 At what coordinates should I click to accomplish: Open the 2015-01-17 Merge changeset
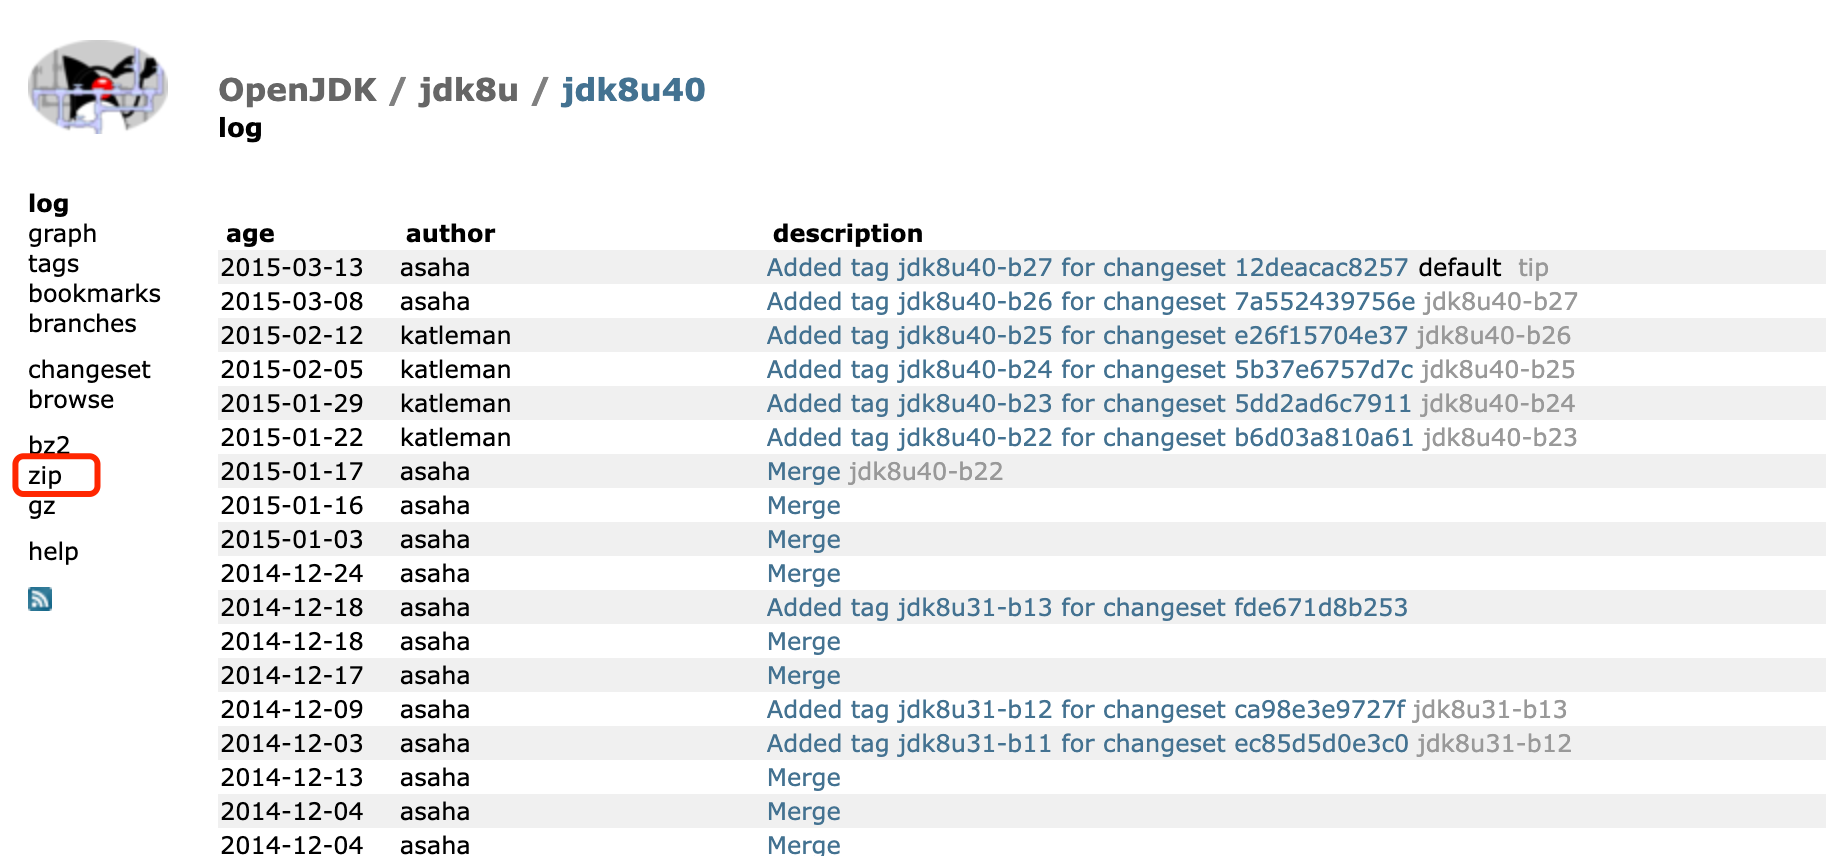pos(803,472)
